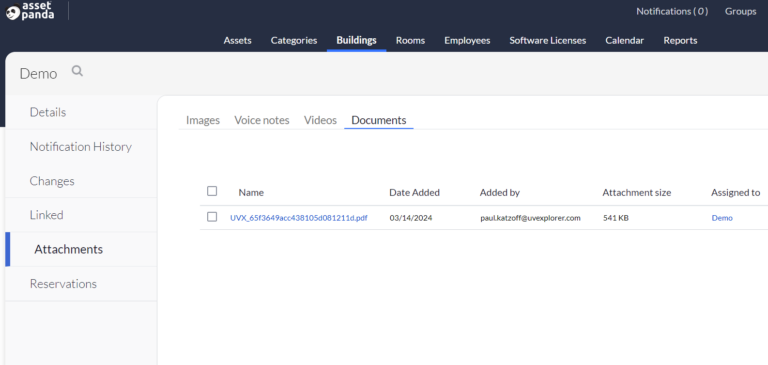Navigate to Employees
768x365 pixels.
click(x=467, y=41)
